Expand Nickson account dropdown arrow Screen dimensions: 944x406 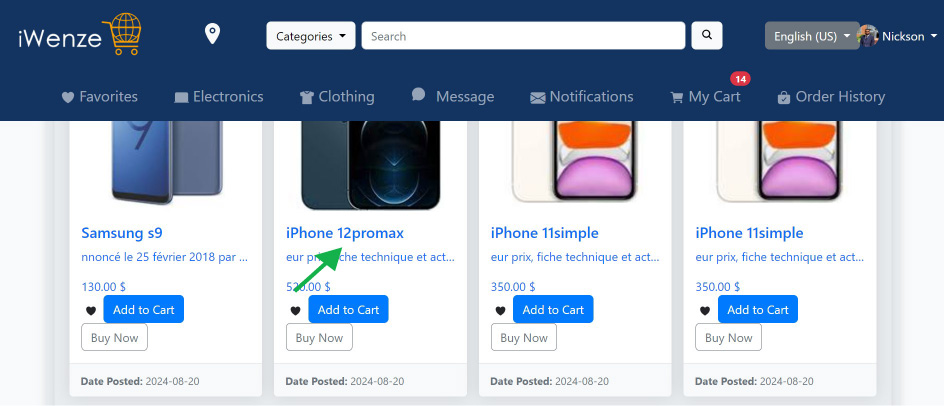(934, 36)
